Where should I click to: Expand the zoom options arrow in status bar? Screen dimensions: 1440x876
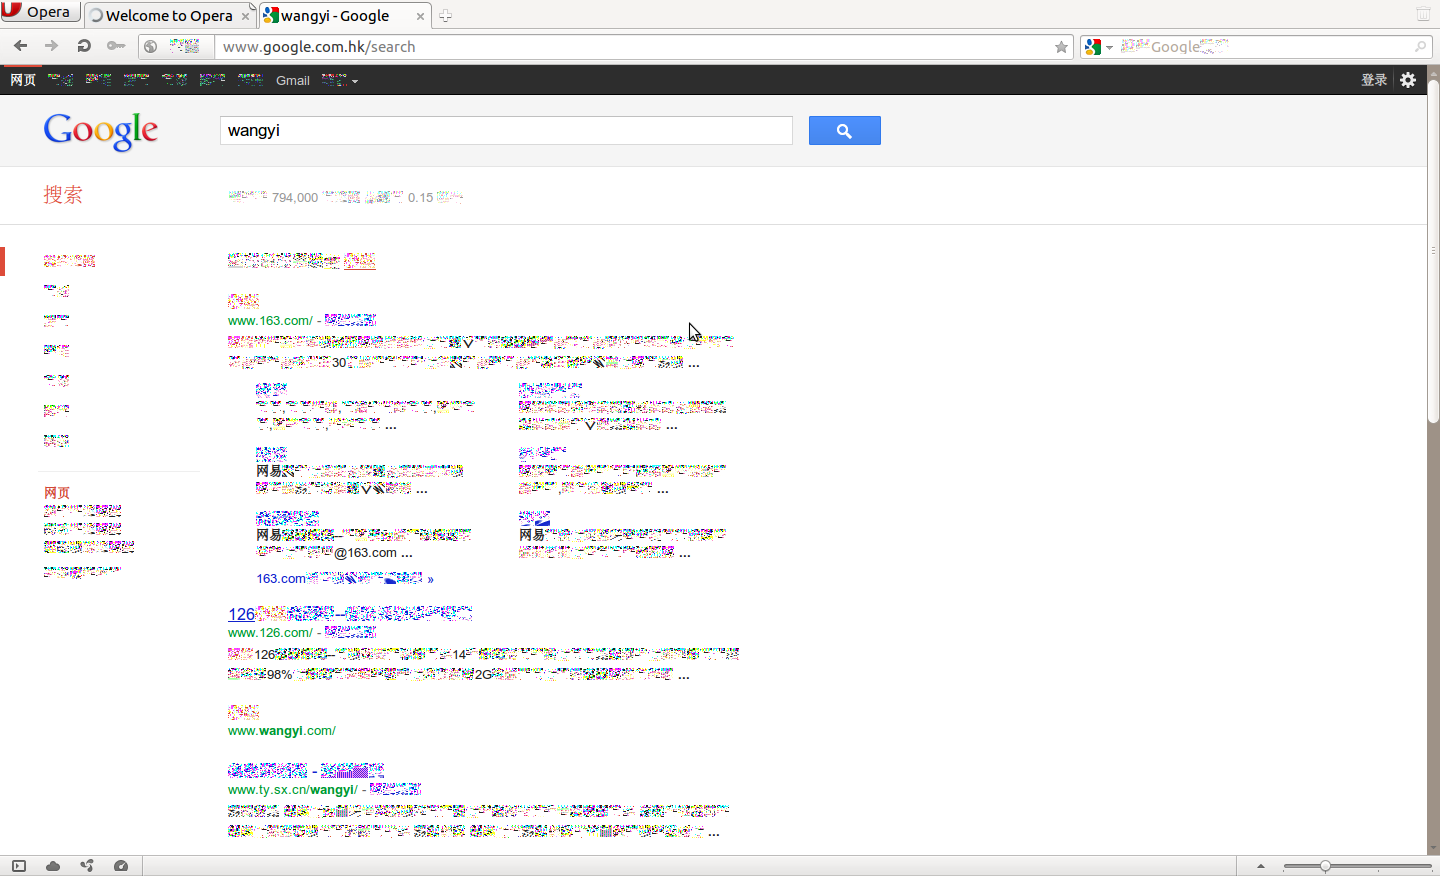tap(1261, 866)
